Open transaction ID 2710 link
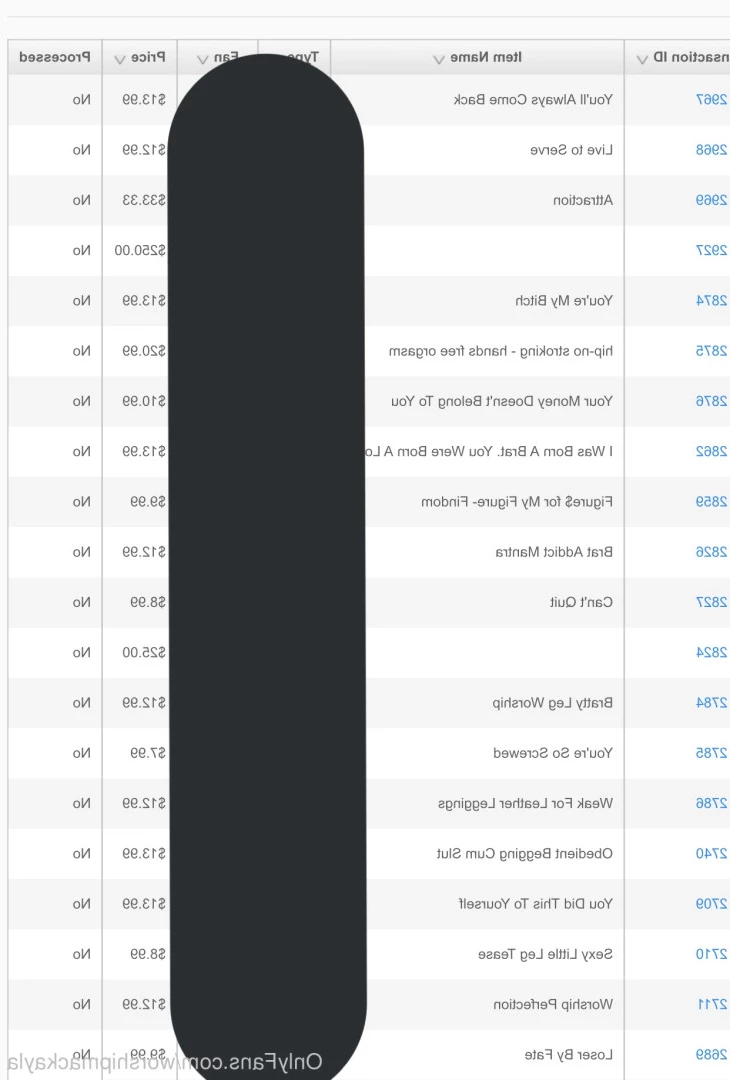 [x=711, y=955]
